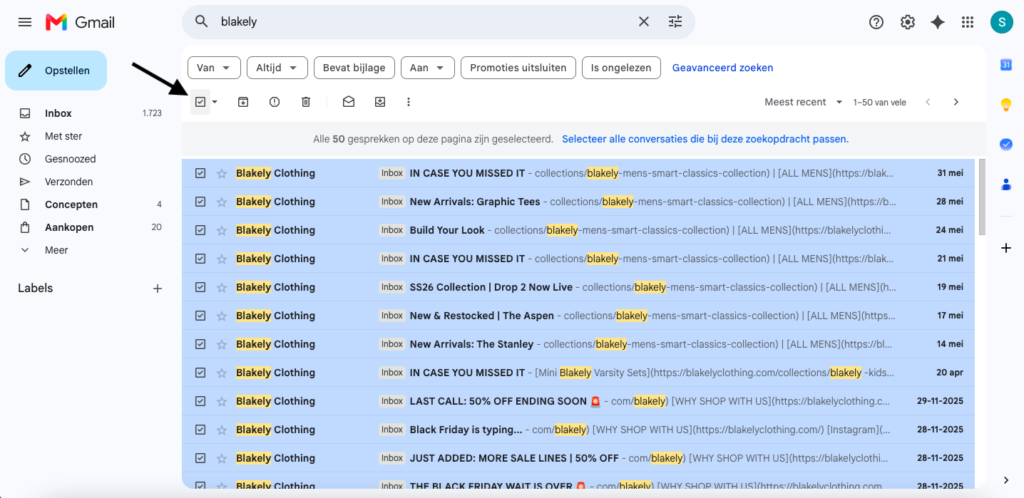Apply Is ongelezen filter
1024x498 pixels.
tap(621, 67)
